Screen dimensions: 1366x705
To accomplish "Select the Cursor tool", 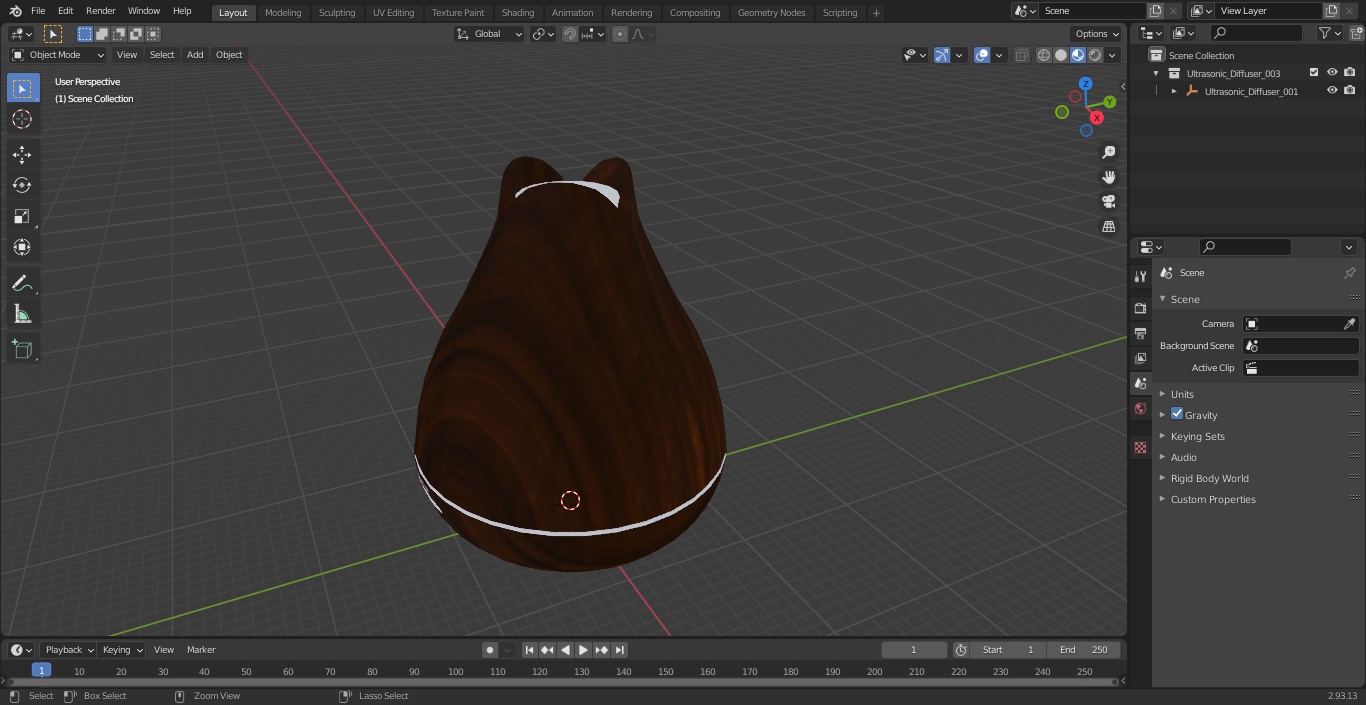I will (22, 119).
